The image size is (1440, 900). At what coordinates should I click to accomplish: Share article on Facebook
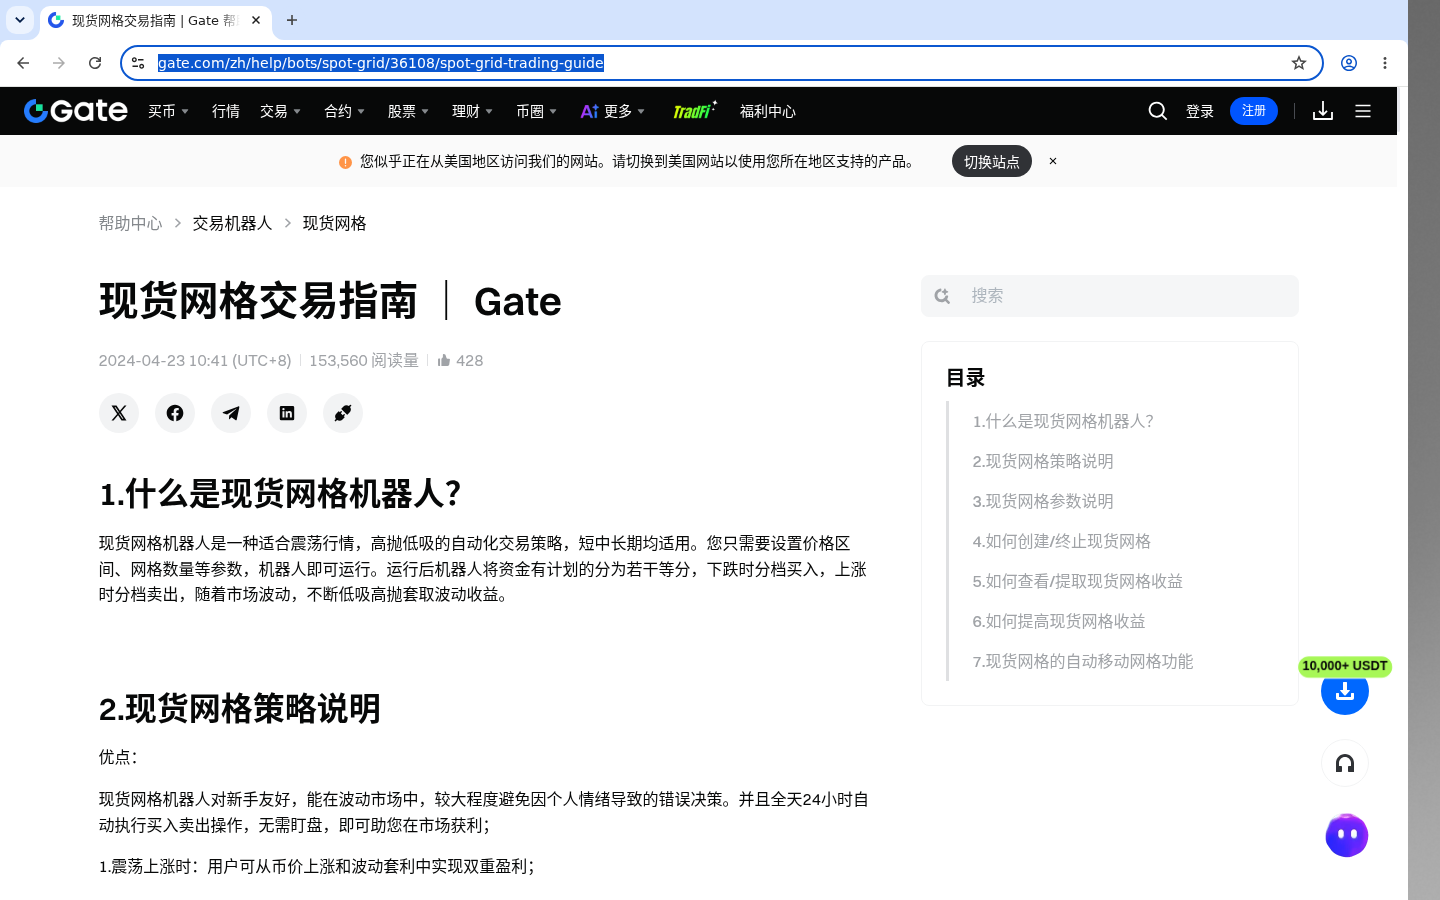click(175, 413)
